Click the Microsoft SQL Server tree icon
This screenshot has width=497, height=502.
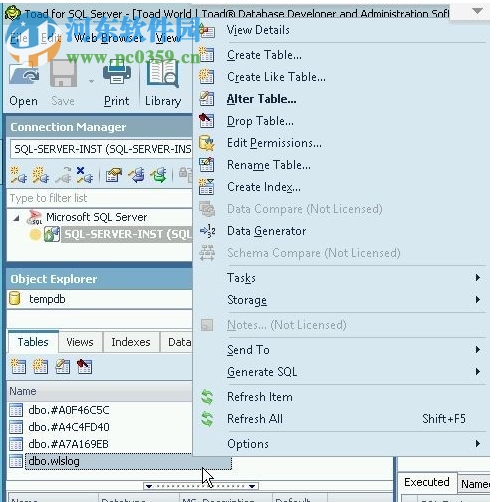(35, 217)
